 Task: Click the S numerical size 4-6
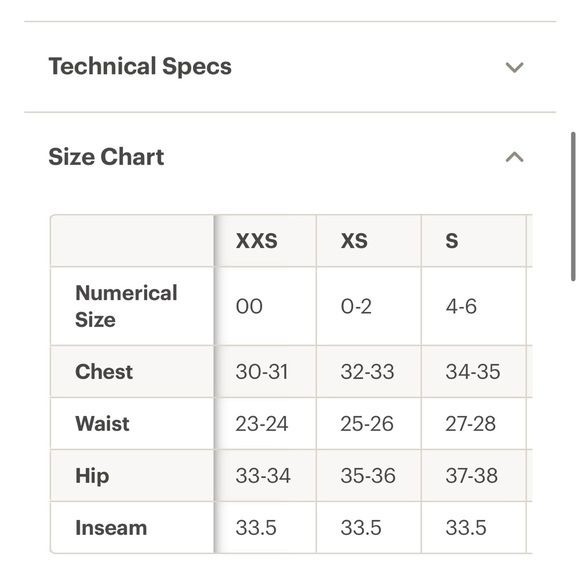(x=461, y=307)
